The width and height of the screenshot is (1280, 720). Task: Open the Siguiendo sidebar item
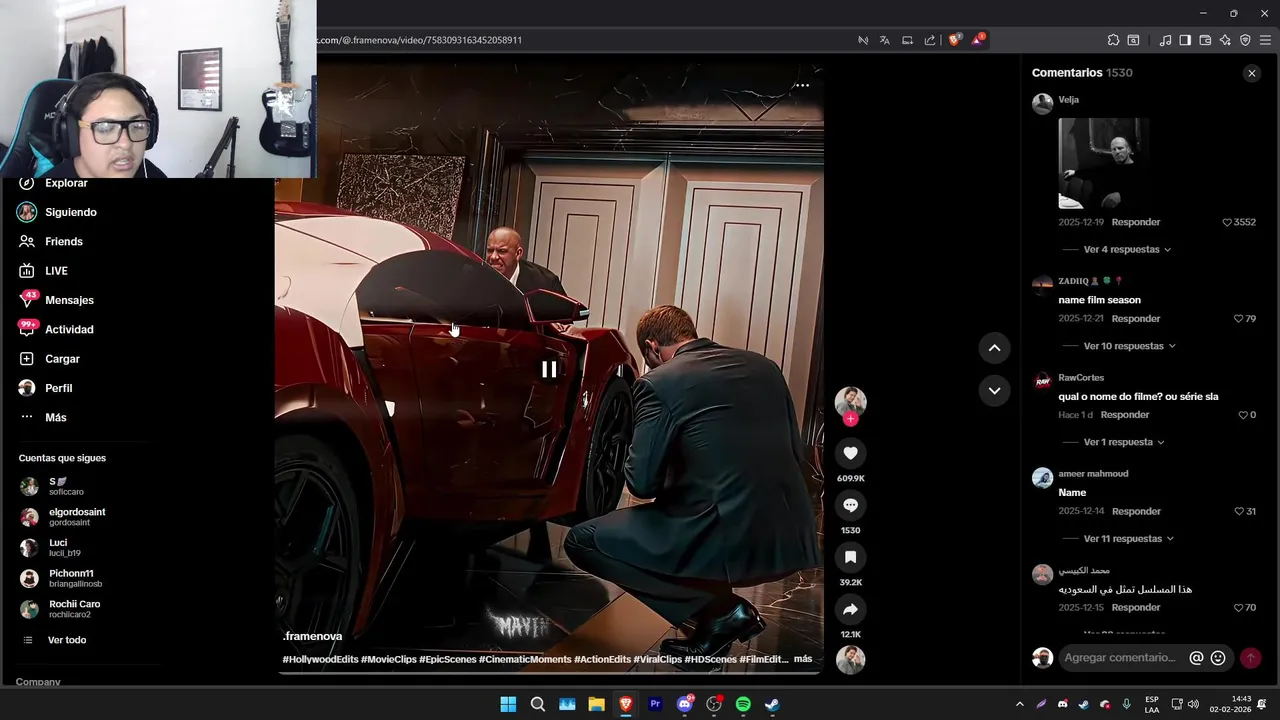pyautogui.click(x=57, y=212)
